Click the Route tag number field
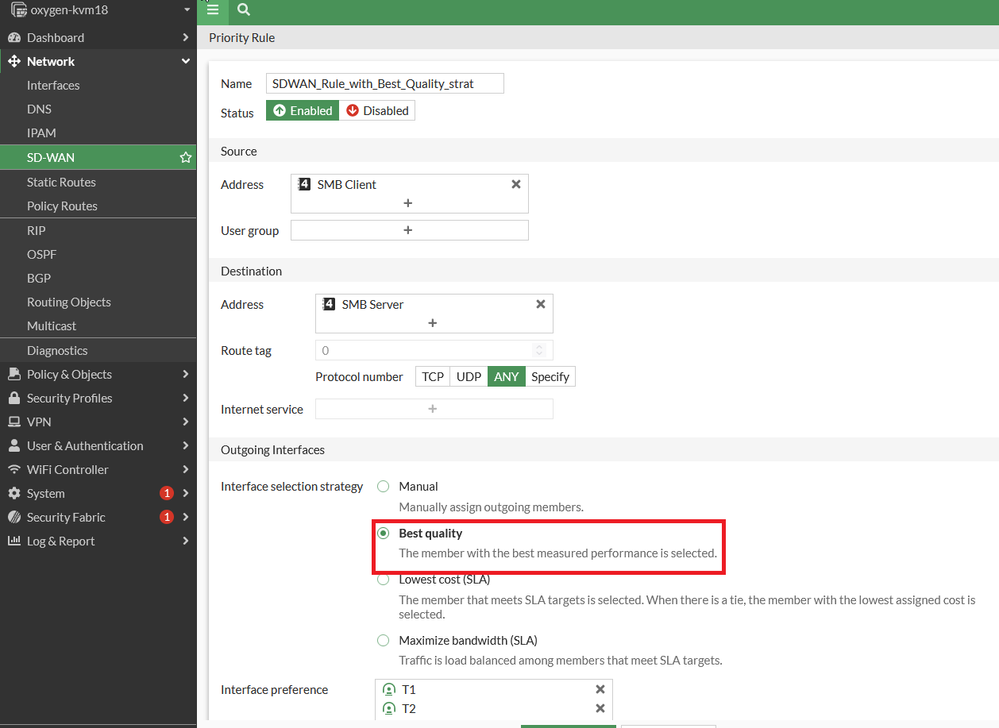 pyautogui.click(x=434, y=350)
